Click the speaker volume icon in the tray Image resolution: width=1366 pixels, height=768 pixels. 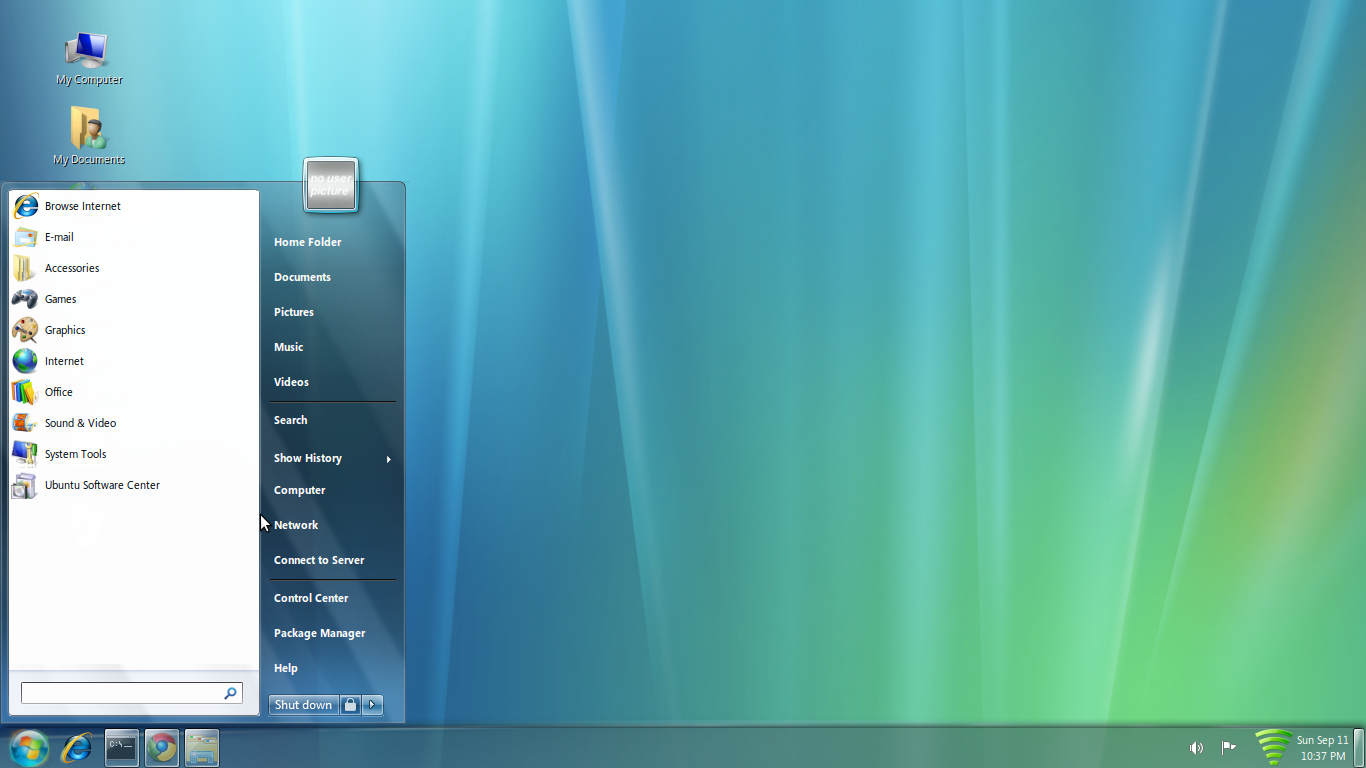pyautogui.click(x=1196, y=747)
